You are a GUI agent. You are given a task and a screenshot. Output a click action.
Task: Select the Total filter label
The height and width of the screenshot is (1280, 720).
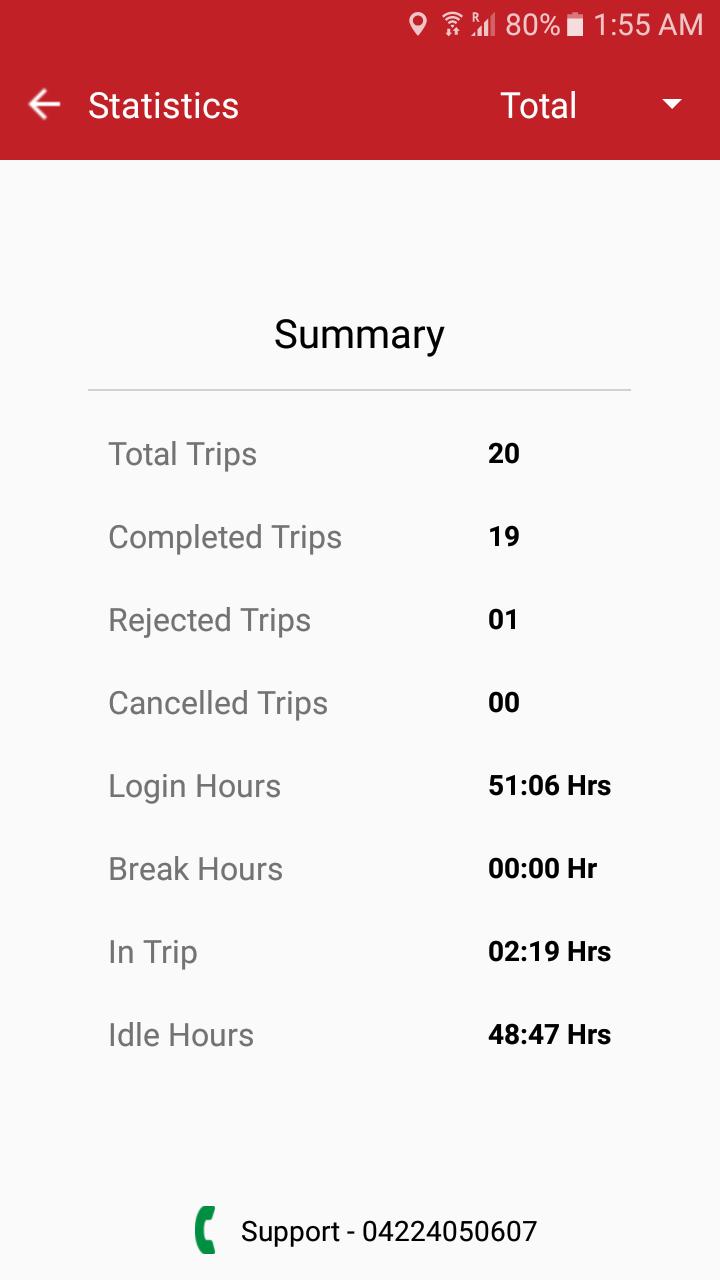[538, 105]
